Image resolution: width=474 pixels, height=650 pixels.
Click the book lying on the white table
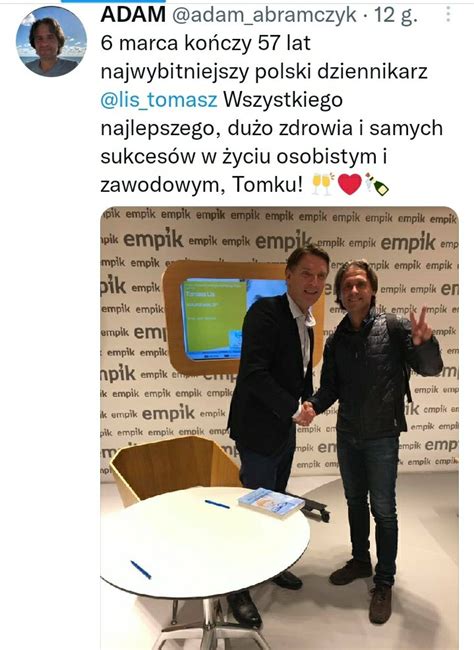pyautogui.click(x=271, y=503)
